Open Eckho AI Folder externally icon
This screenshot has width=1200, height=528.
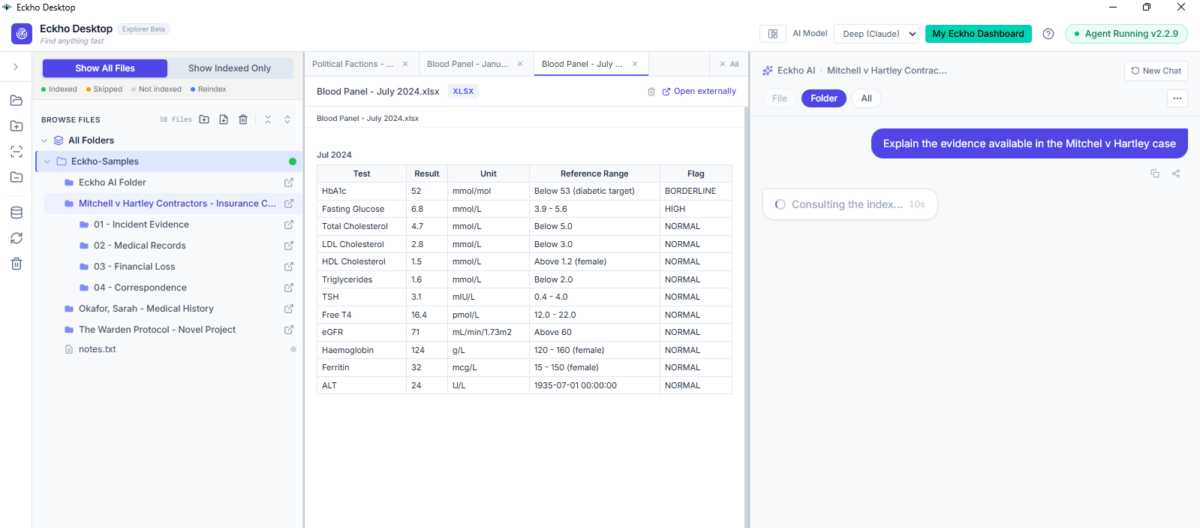point(289,182)
